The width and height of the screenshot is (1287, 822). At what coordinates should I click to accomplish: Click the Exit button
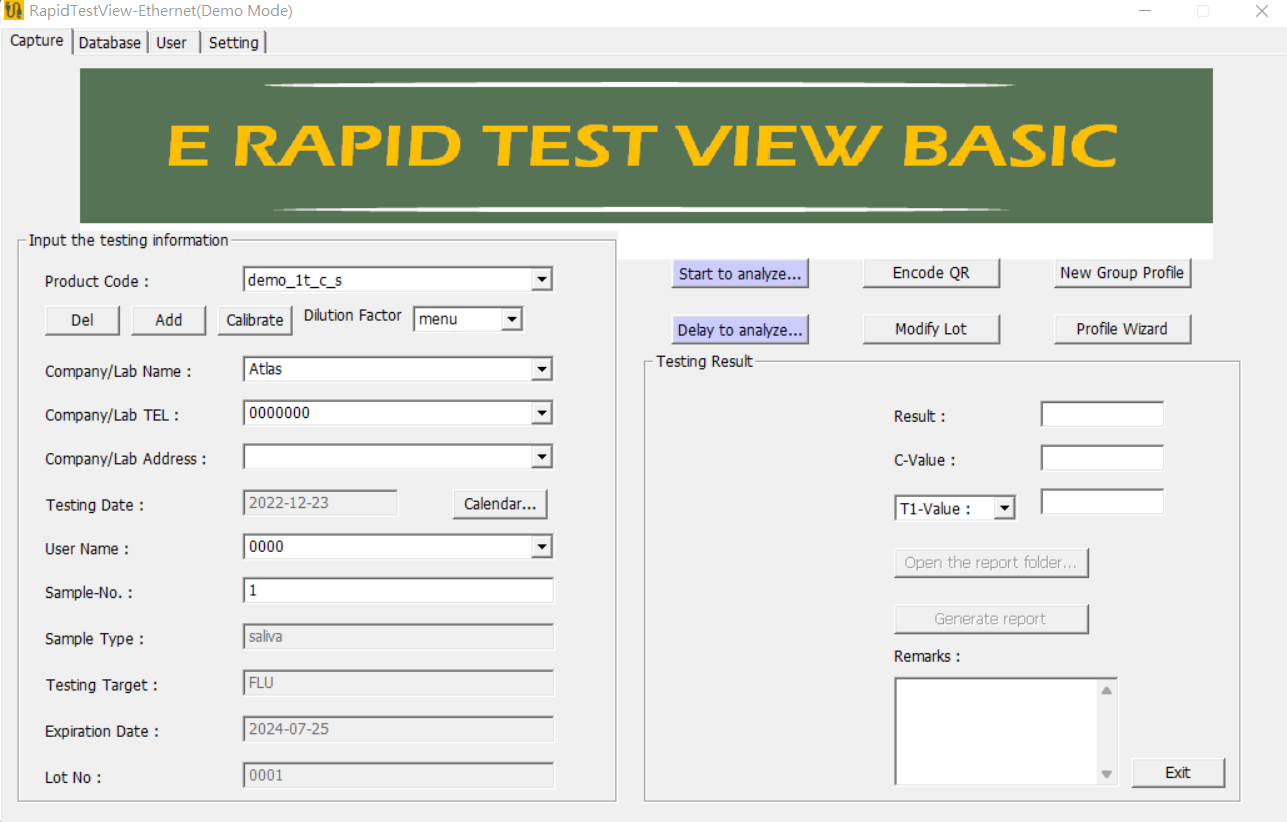point(1178,773)
